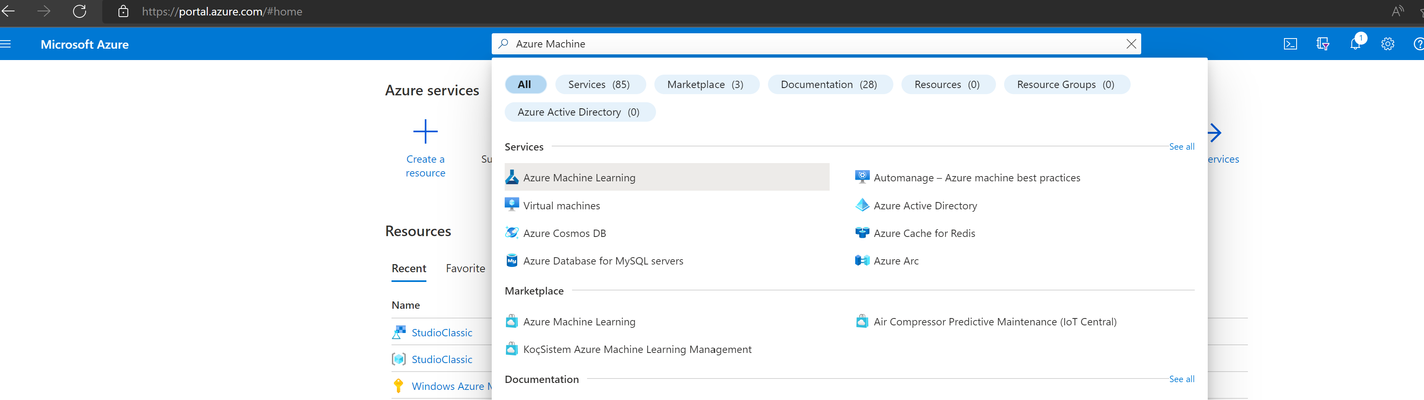Viewport: 1424px width, 400px height.
Task: Click the KoçSistem marketplace icon
Action: click(x=512, y=349)
